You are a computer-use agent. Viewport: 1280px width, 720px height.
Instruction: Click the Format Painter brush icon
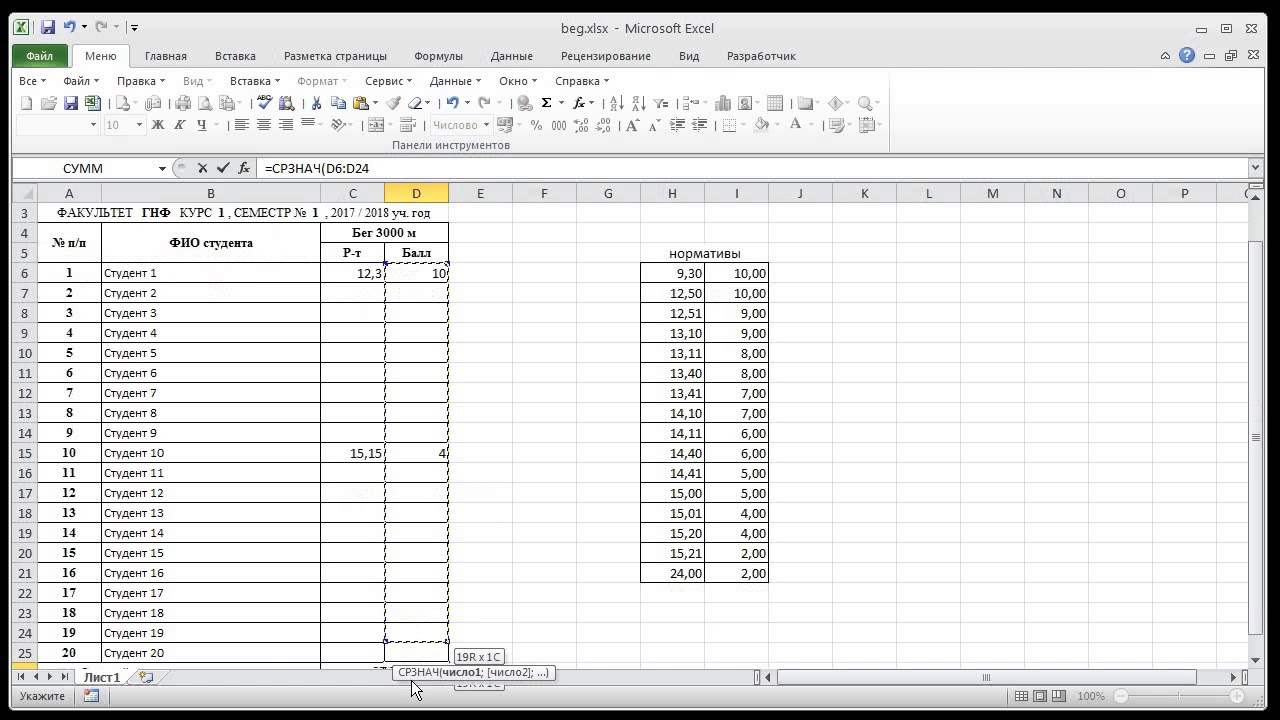coord(393,103)
